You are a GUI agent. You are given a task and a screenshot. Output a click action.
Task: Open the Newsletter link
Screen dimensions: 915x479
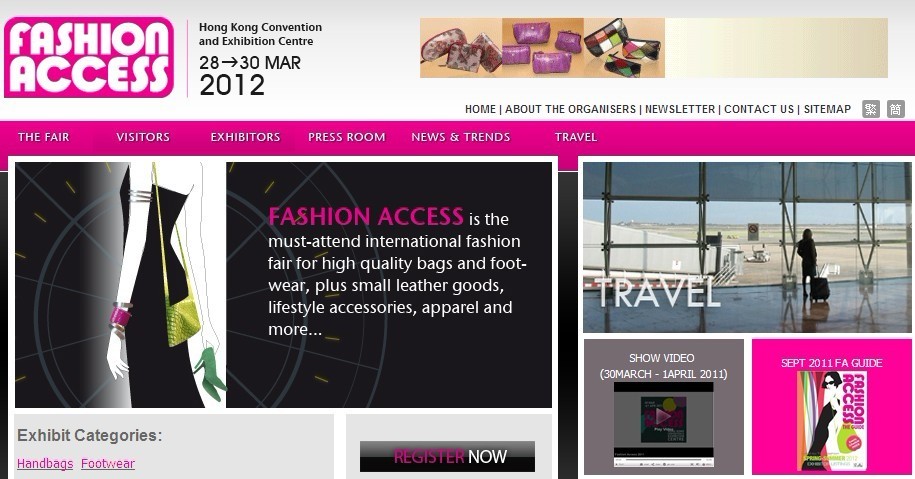(680, 109)
